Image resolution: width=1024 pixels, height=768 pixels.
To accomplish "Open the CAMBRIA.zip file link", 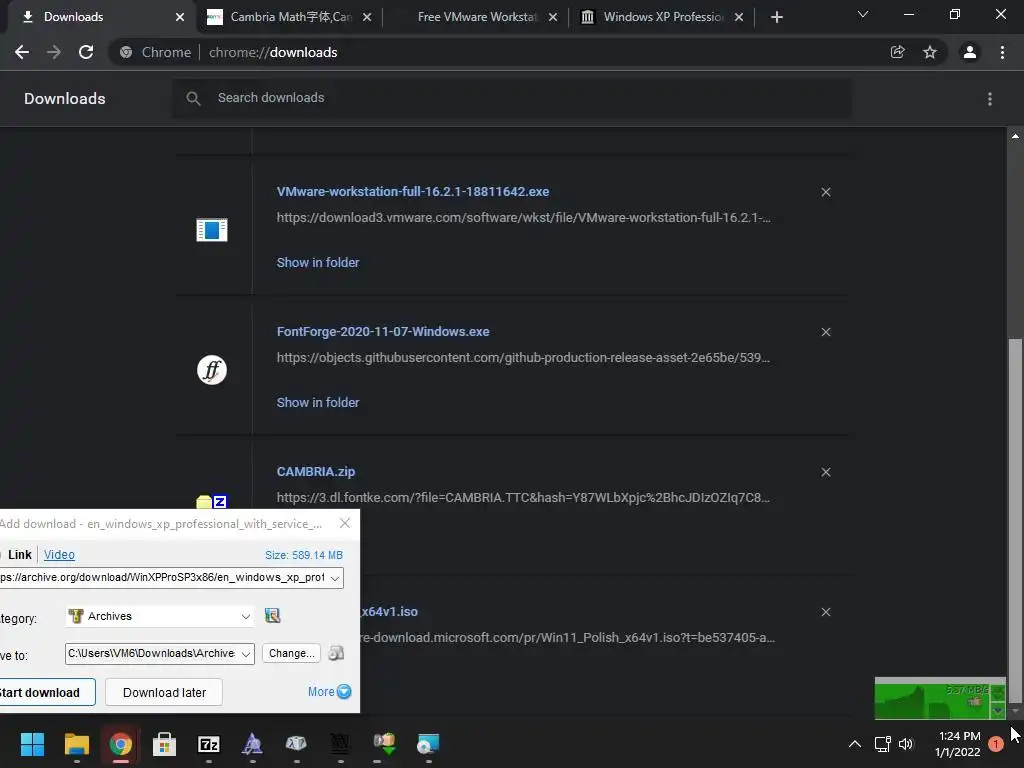I will click(x=316, y=472).
